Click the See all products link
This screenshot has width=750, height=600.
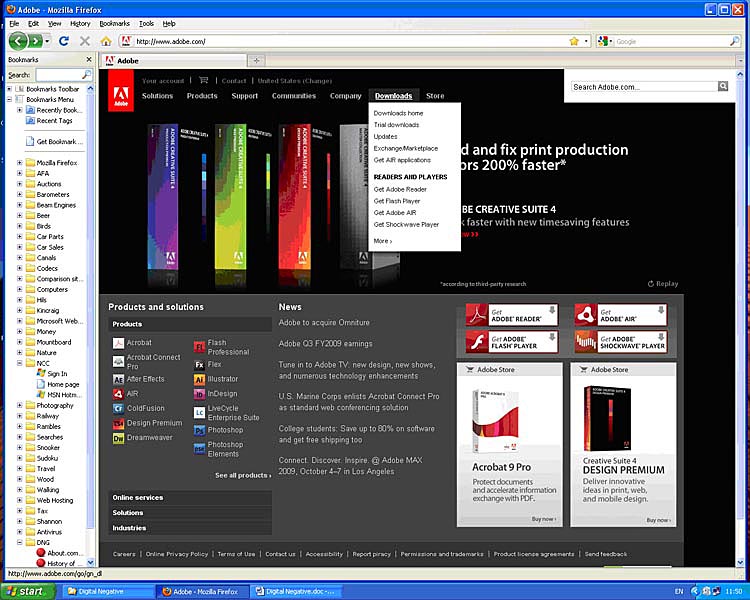242,475
